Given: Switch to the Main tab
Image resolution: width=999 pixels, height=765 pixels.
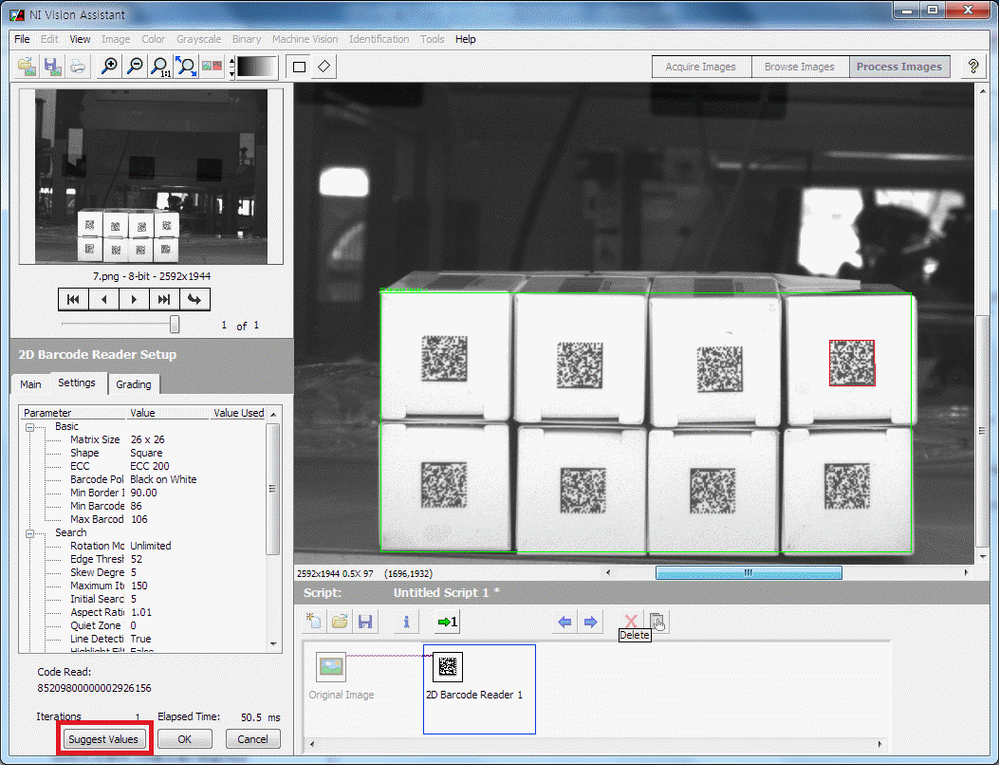Looking at the screenshot, I should (x=31, y=384).
